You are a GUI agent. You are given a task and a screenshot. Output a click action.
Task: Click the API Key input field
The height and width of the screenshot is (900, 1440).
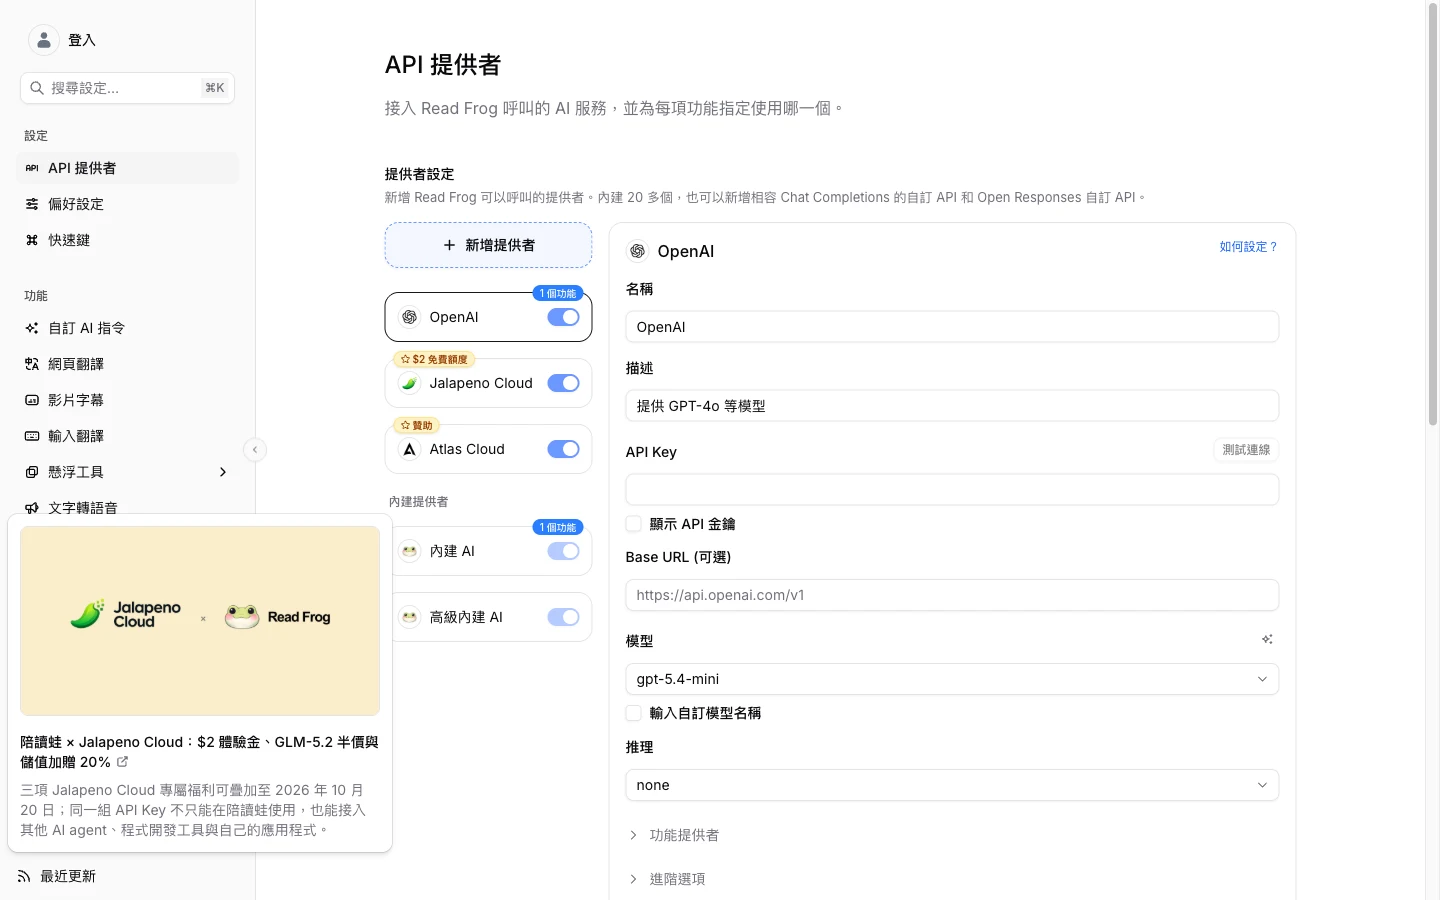tap(952, 490)
